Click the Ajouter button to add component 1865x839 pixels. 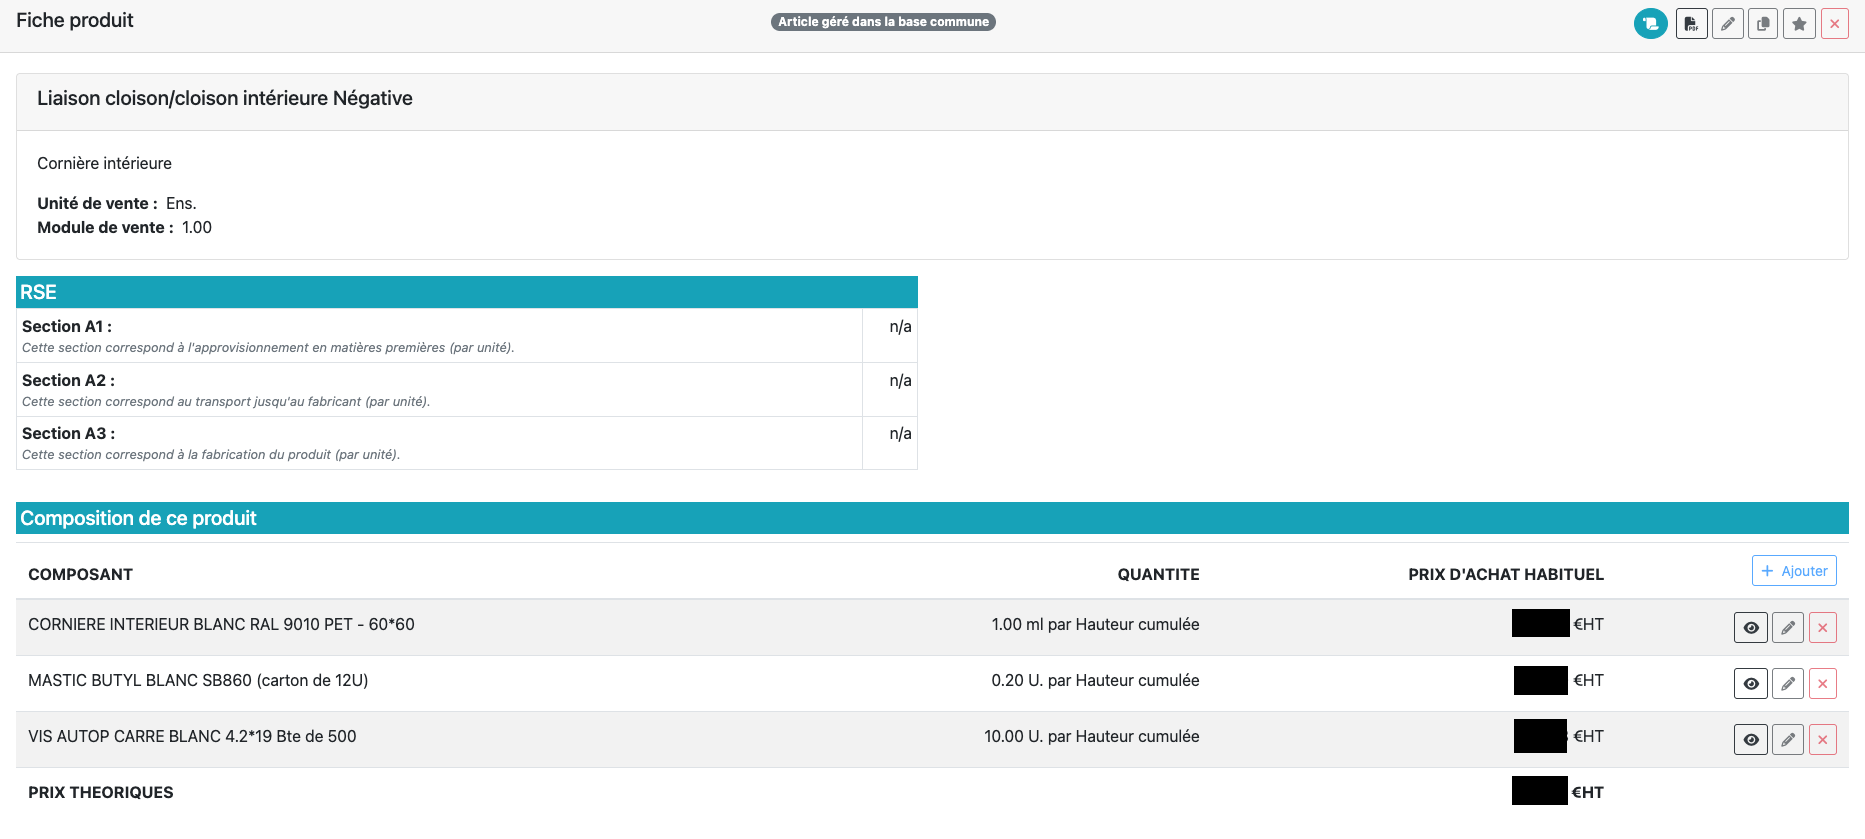1794,571
